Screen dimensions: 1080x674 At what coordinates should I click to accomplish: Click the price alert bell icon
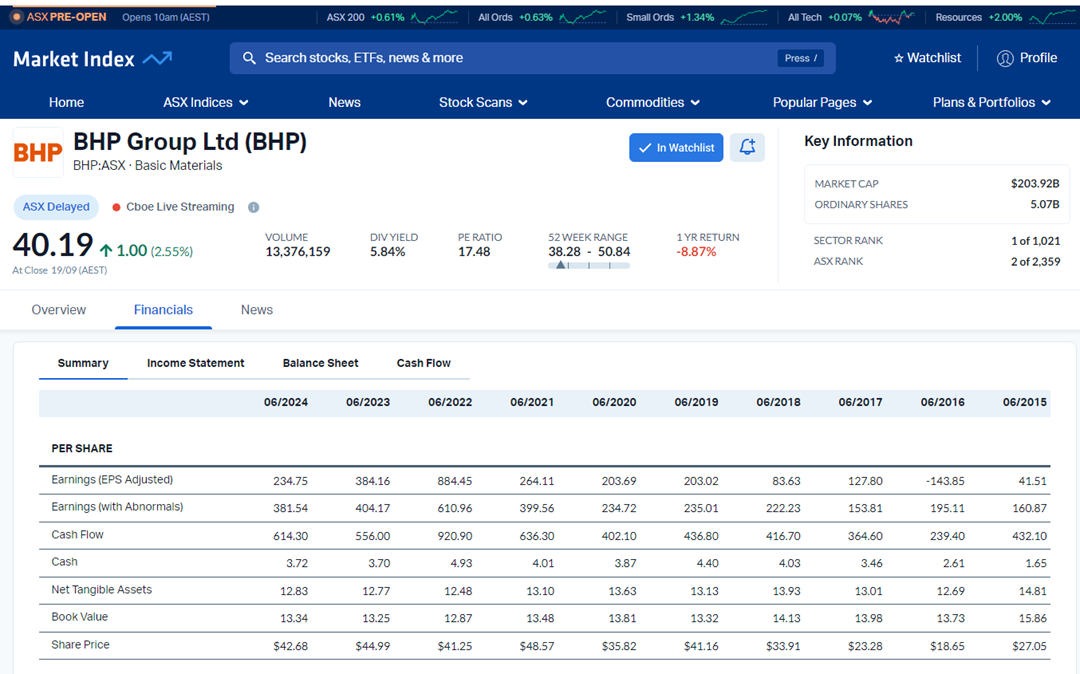747,148
